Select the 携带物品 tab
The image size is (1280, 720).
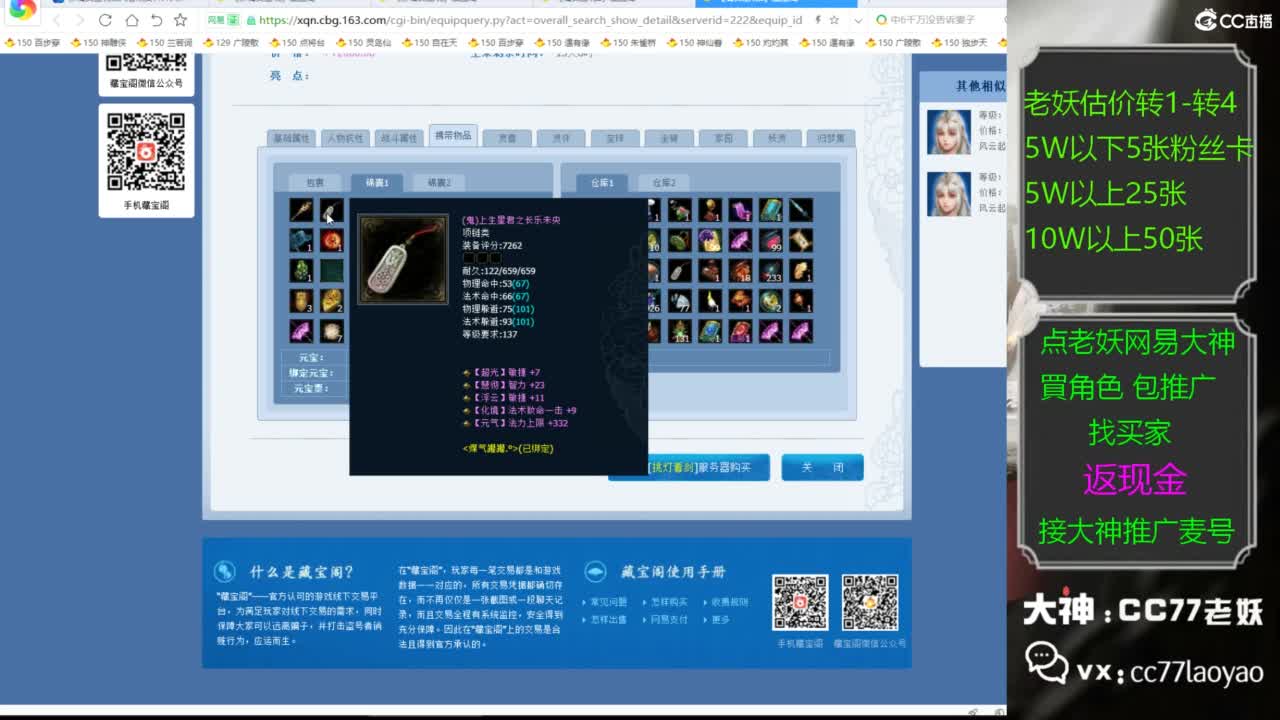pyautogui.click(x=452, y=136)
